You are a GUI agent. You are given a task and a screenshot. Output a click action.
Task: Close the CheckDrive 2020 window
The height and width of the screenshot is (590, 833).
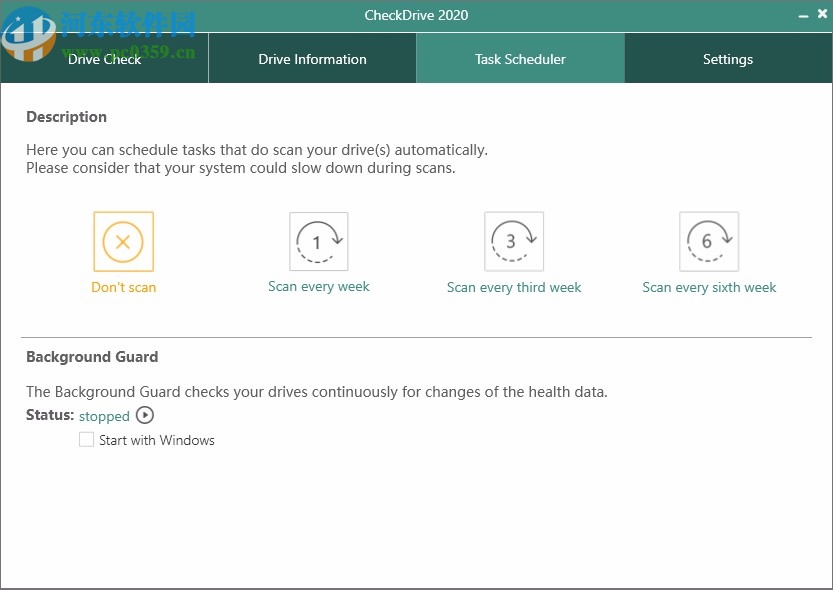coord(822,14)
